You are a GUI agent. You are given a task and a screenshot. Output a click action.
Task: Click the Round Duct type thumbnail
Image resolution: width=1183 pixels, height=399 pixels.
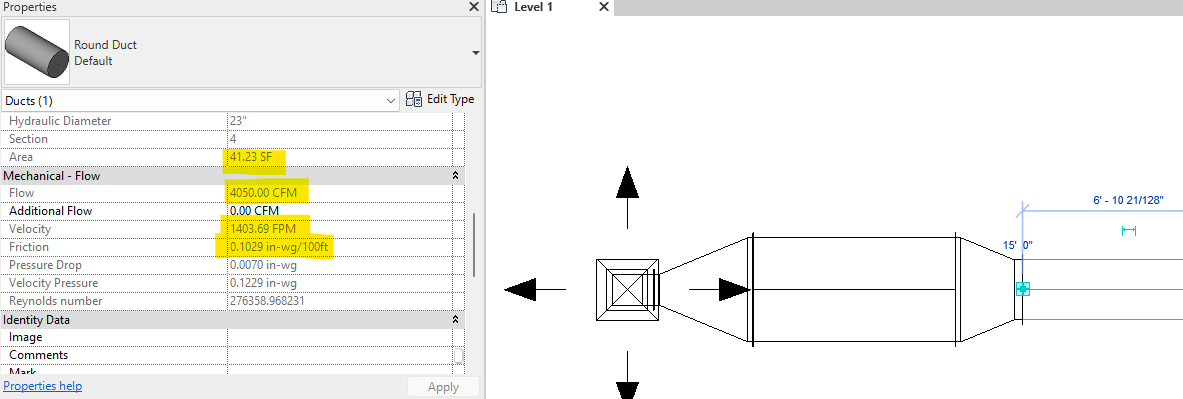tap(37, 53)
